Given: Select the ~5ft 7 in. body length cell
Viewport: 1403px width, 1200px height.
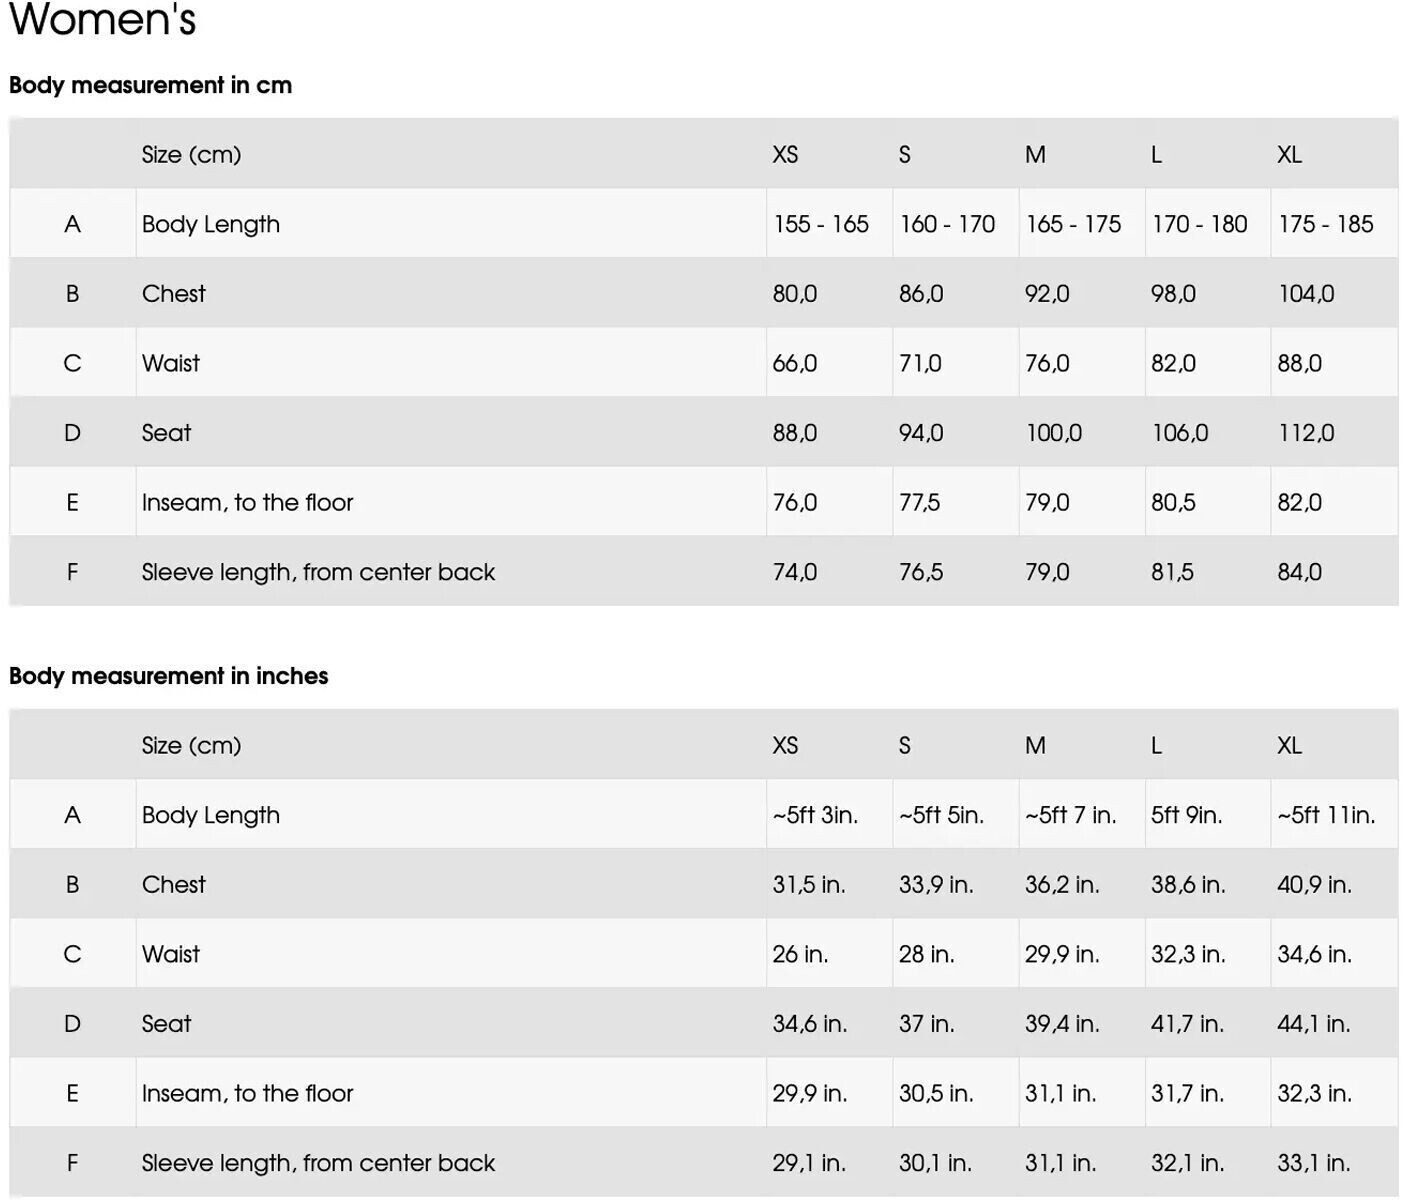Looking at the screenshot, I should coord(1070,815).
